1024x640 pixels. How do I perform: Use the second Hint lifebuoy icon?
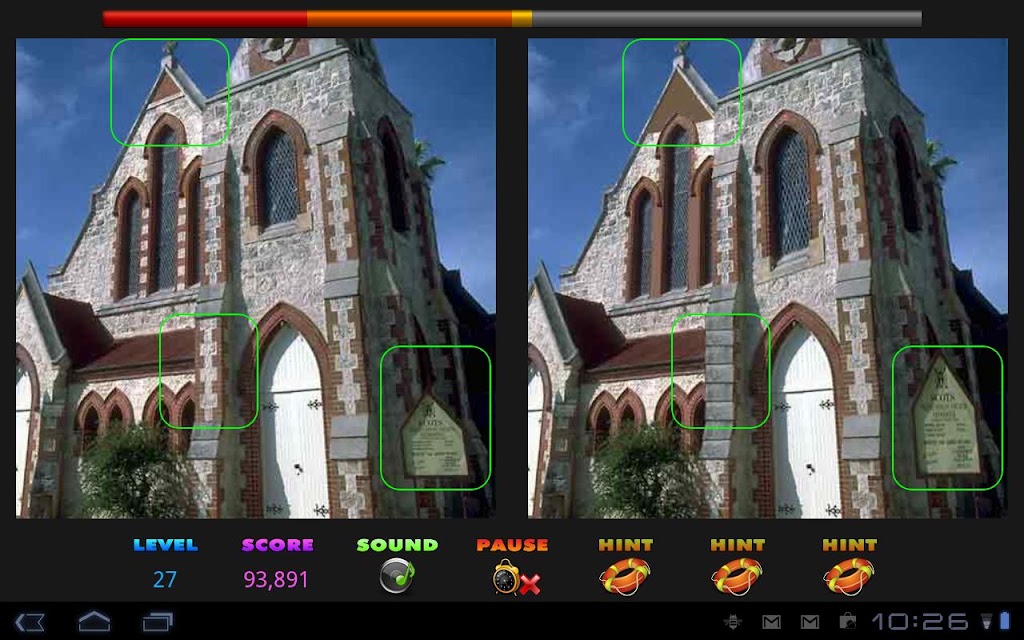click(737, 576)
